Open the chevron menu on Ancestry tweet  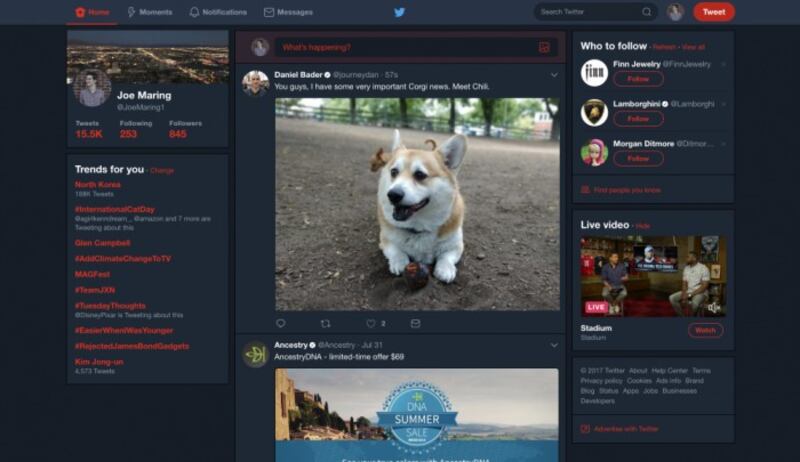[x=554, y=345]
